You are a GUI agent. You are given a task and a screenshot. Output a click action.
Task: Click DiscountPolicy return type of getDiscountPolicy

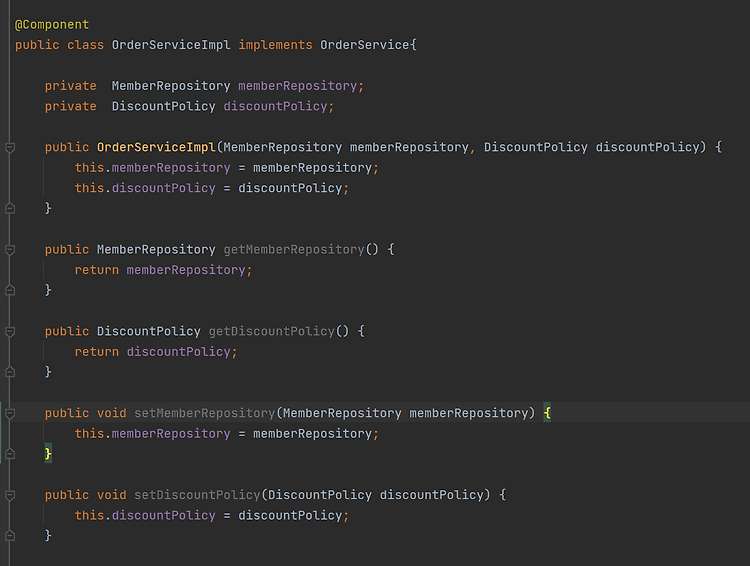[148, 332]
